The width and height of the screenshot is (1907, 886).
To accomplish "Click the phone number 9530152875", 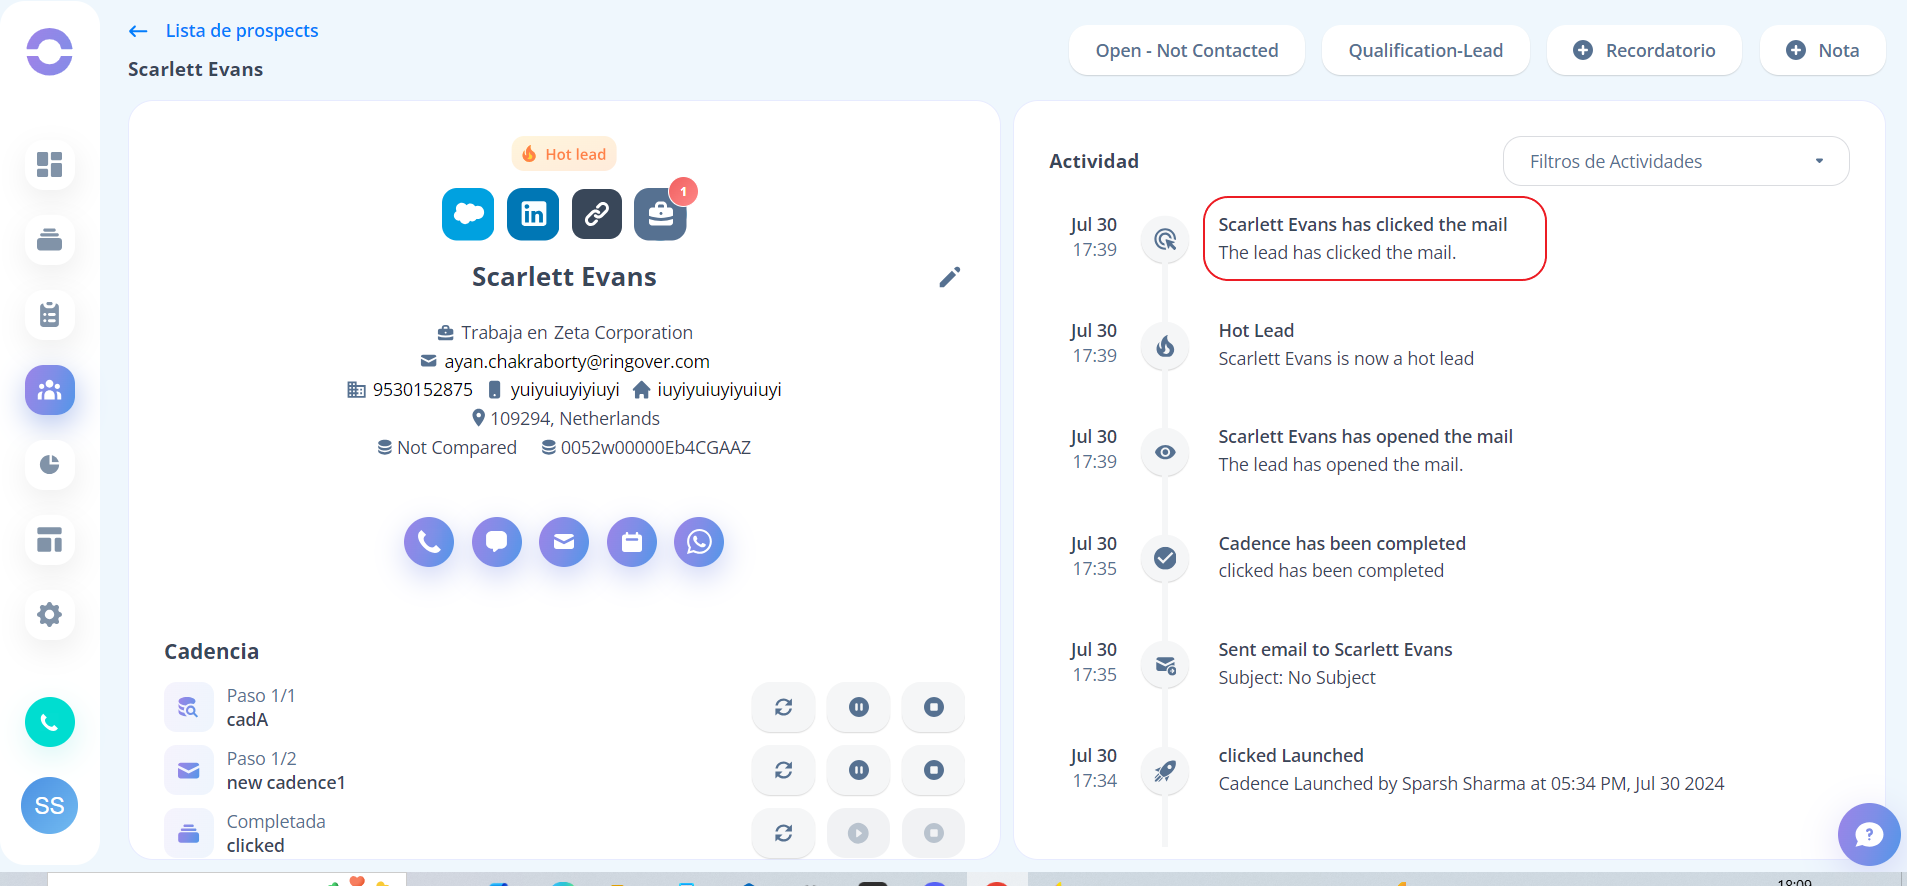I will (x=422, y=390).
